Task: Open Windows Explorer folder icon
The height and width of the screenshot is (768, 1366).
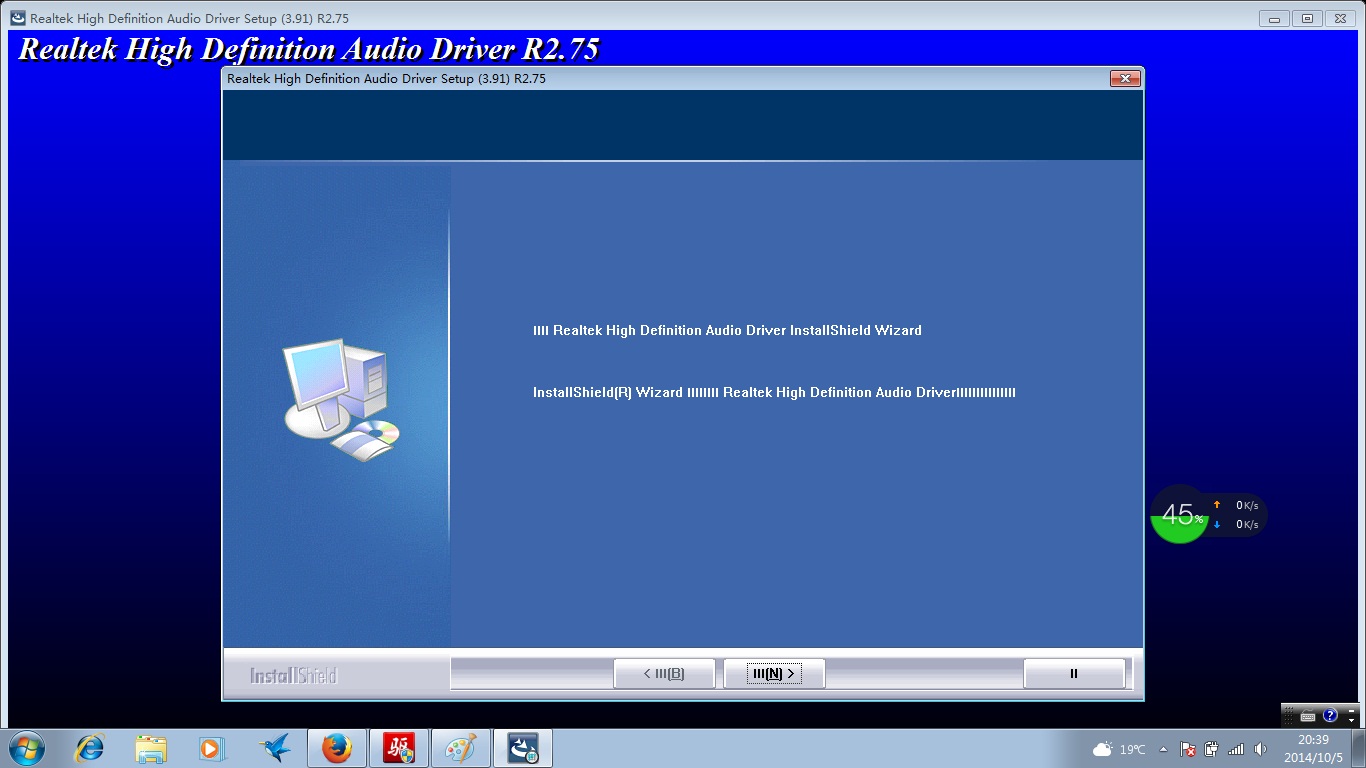Action: pos(152,748)
